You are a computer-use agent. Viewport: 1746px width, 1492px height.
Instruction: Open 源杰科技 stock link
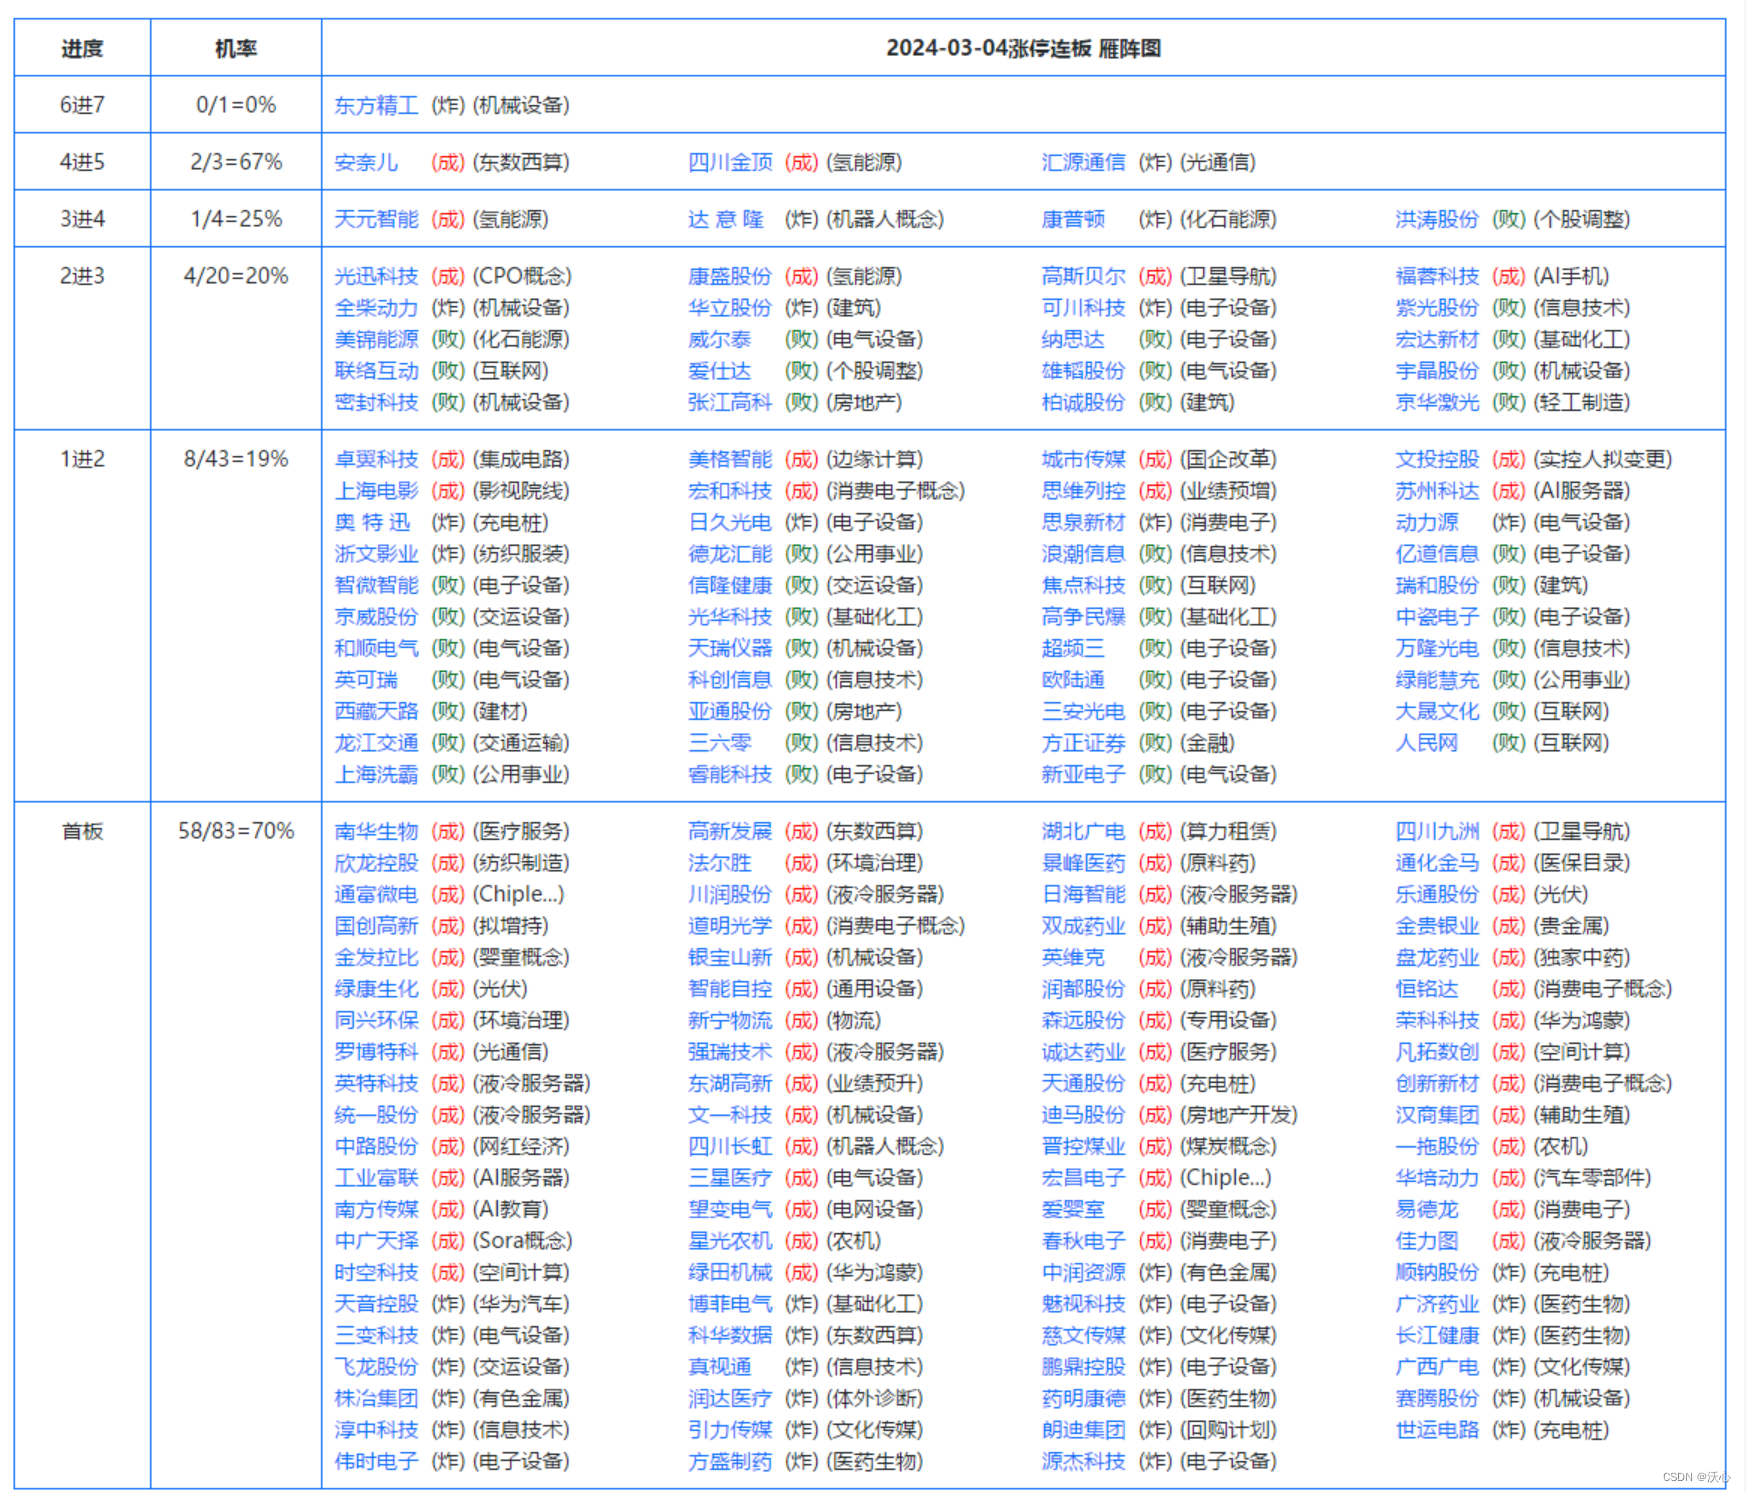tap(1084, 1461)
